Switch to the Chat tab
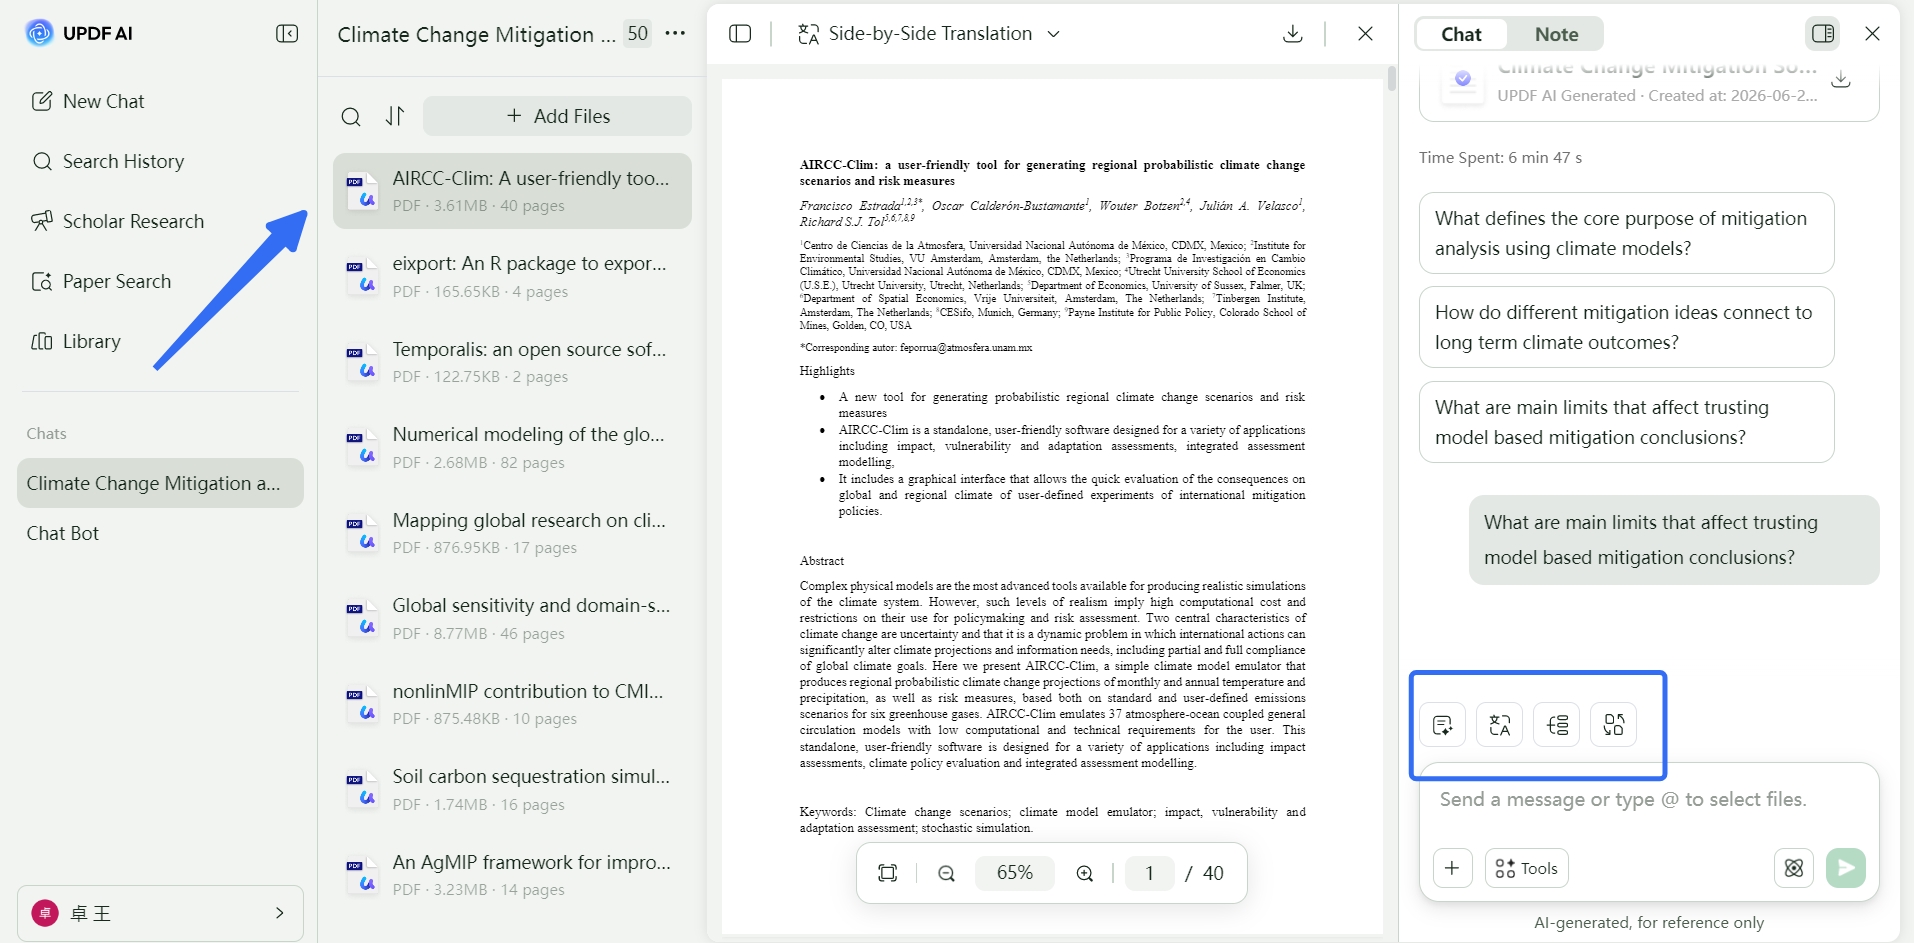The width and height of the screenshot is (1914, 943). (1461, 34)
